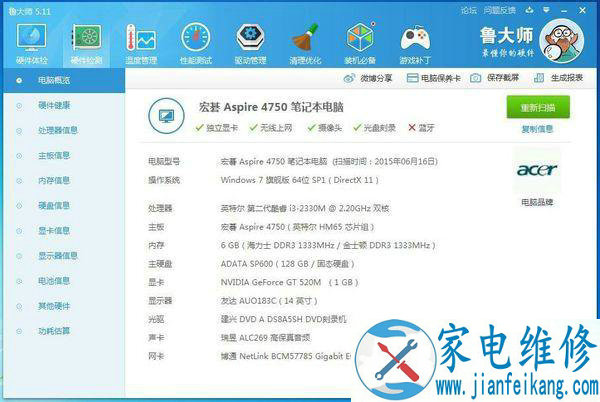This screenshot has height=402, width=600.
Task: Click the '宏碁 Aspire 4750 笔记本电脑' heading
Action: [271, 107]
